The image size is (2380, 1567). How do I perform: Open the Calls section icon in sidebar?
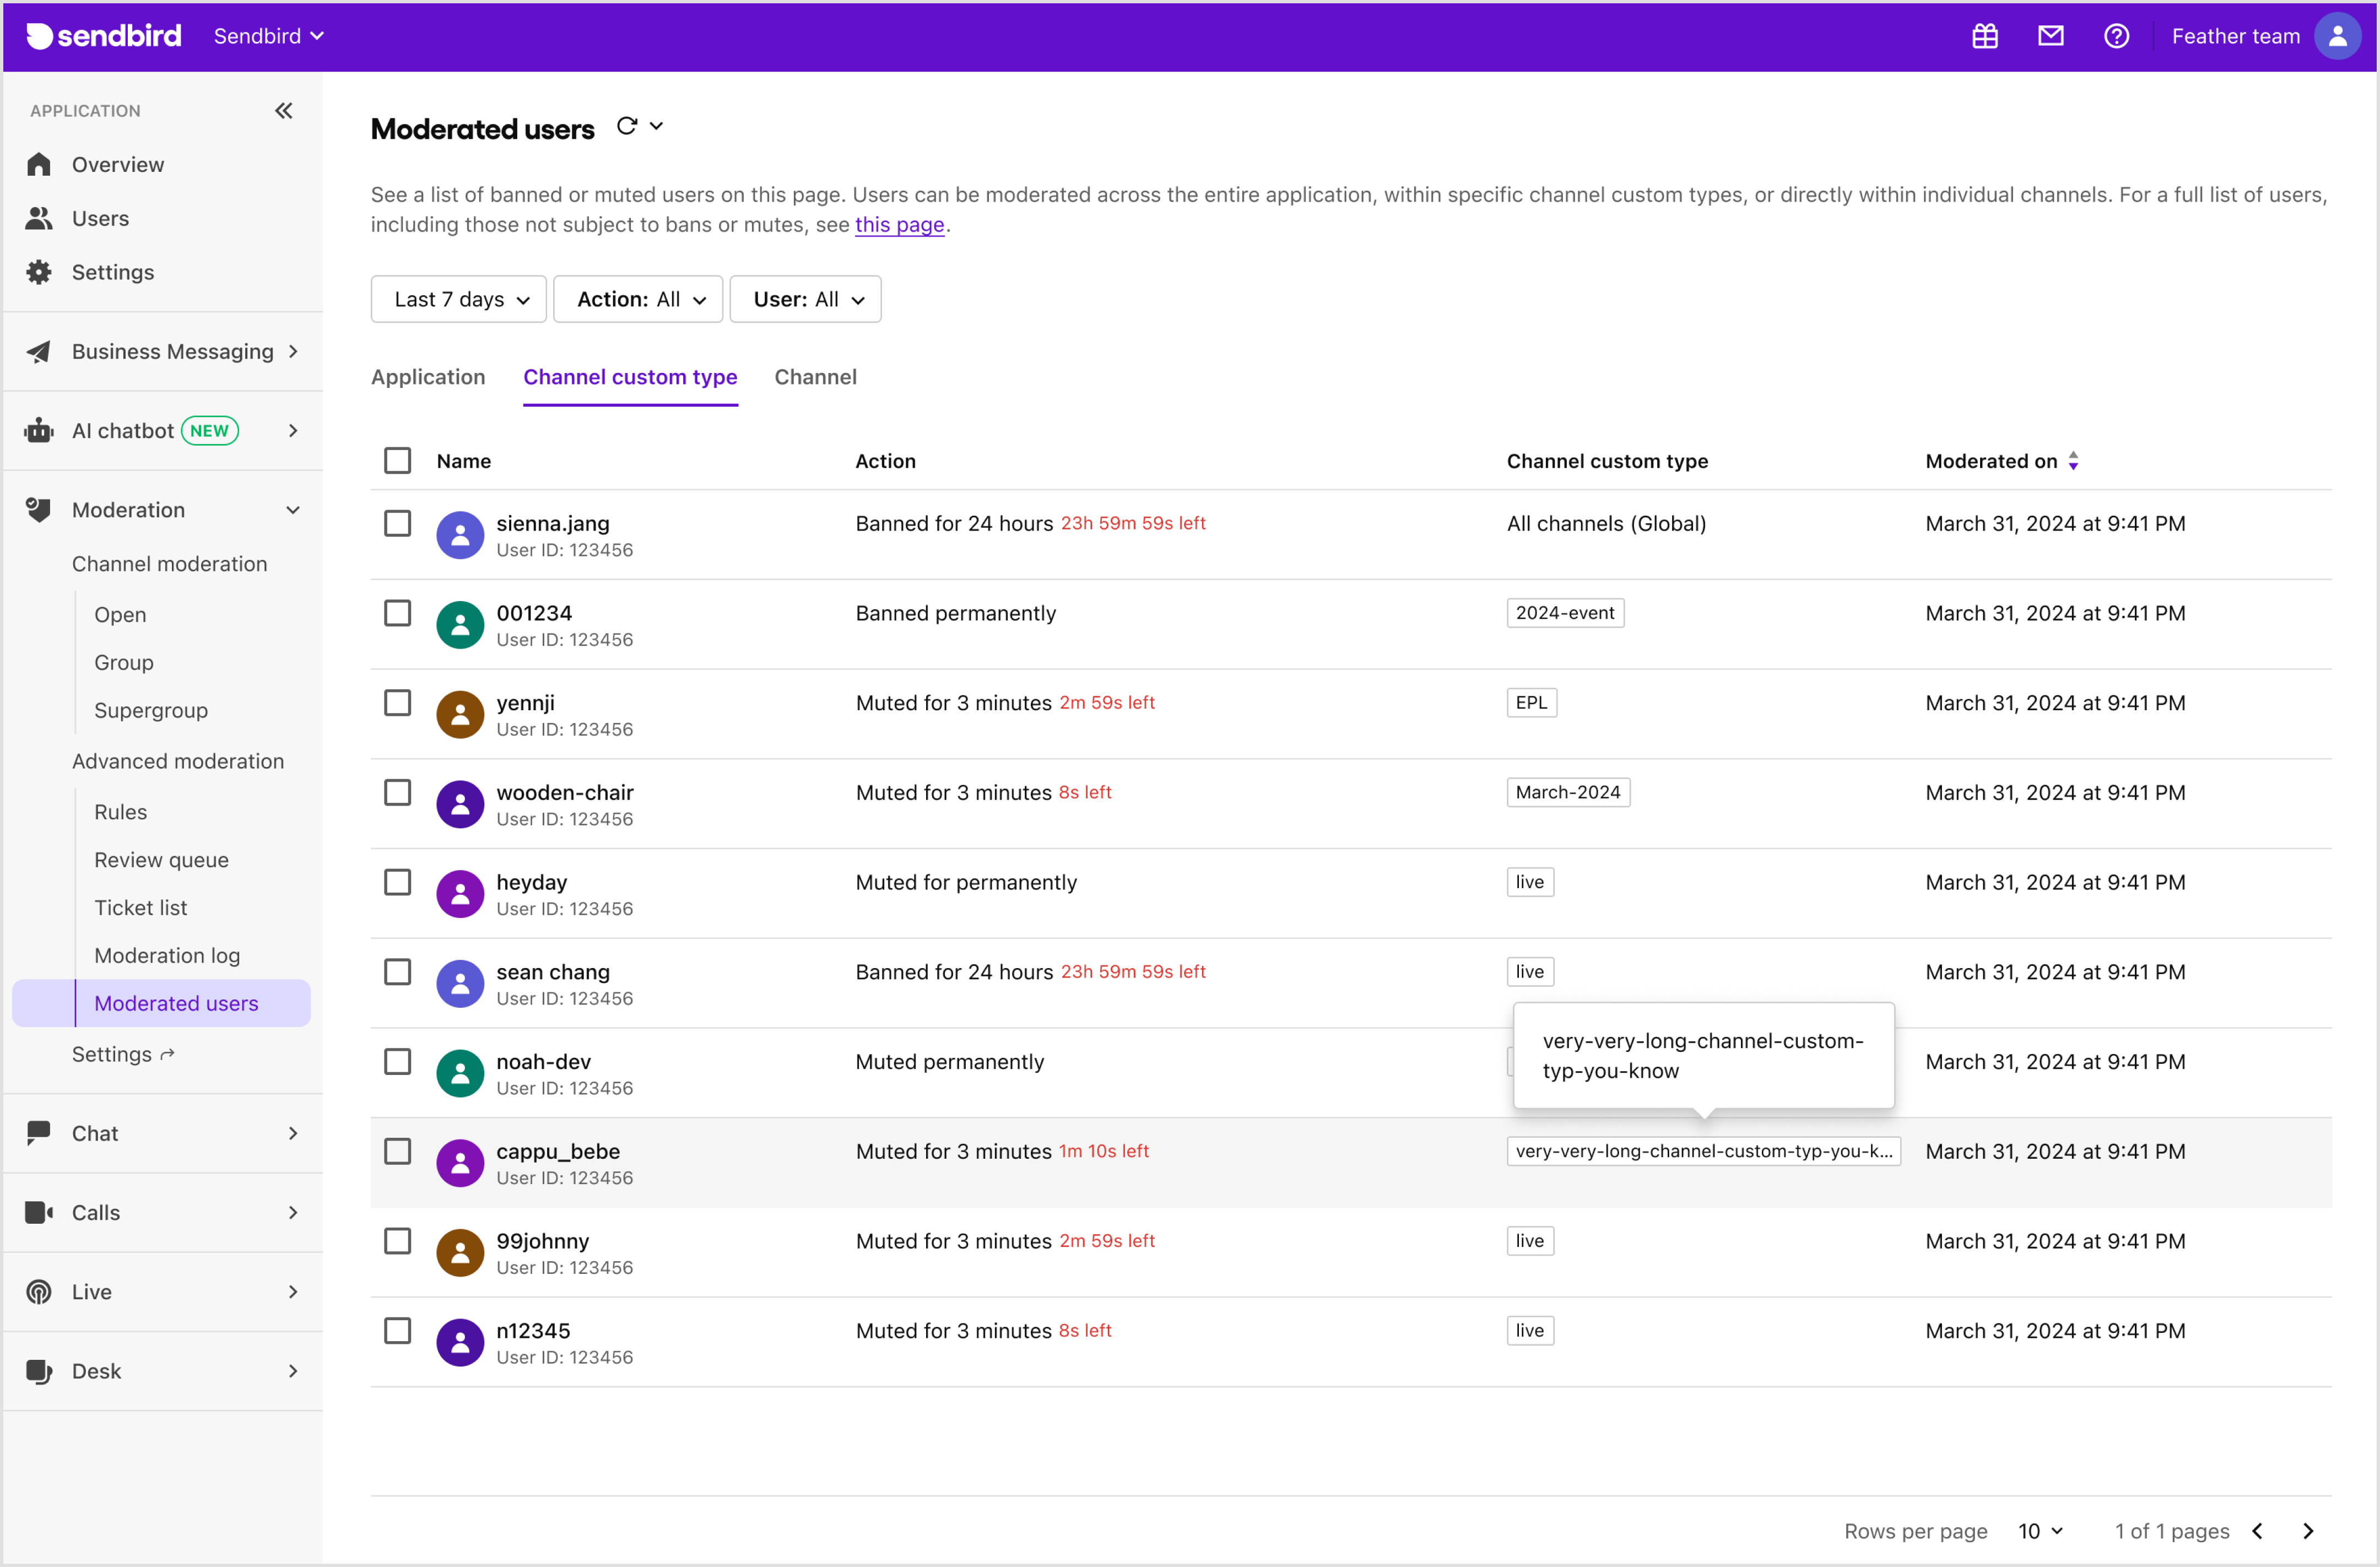(38, 1212)
